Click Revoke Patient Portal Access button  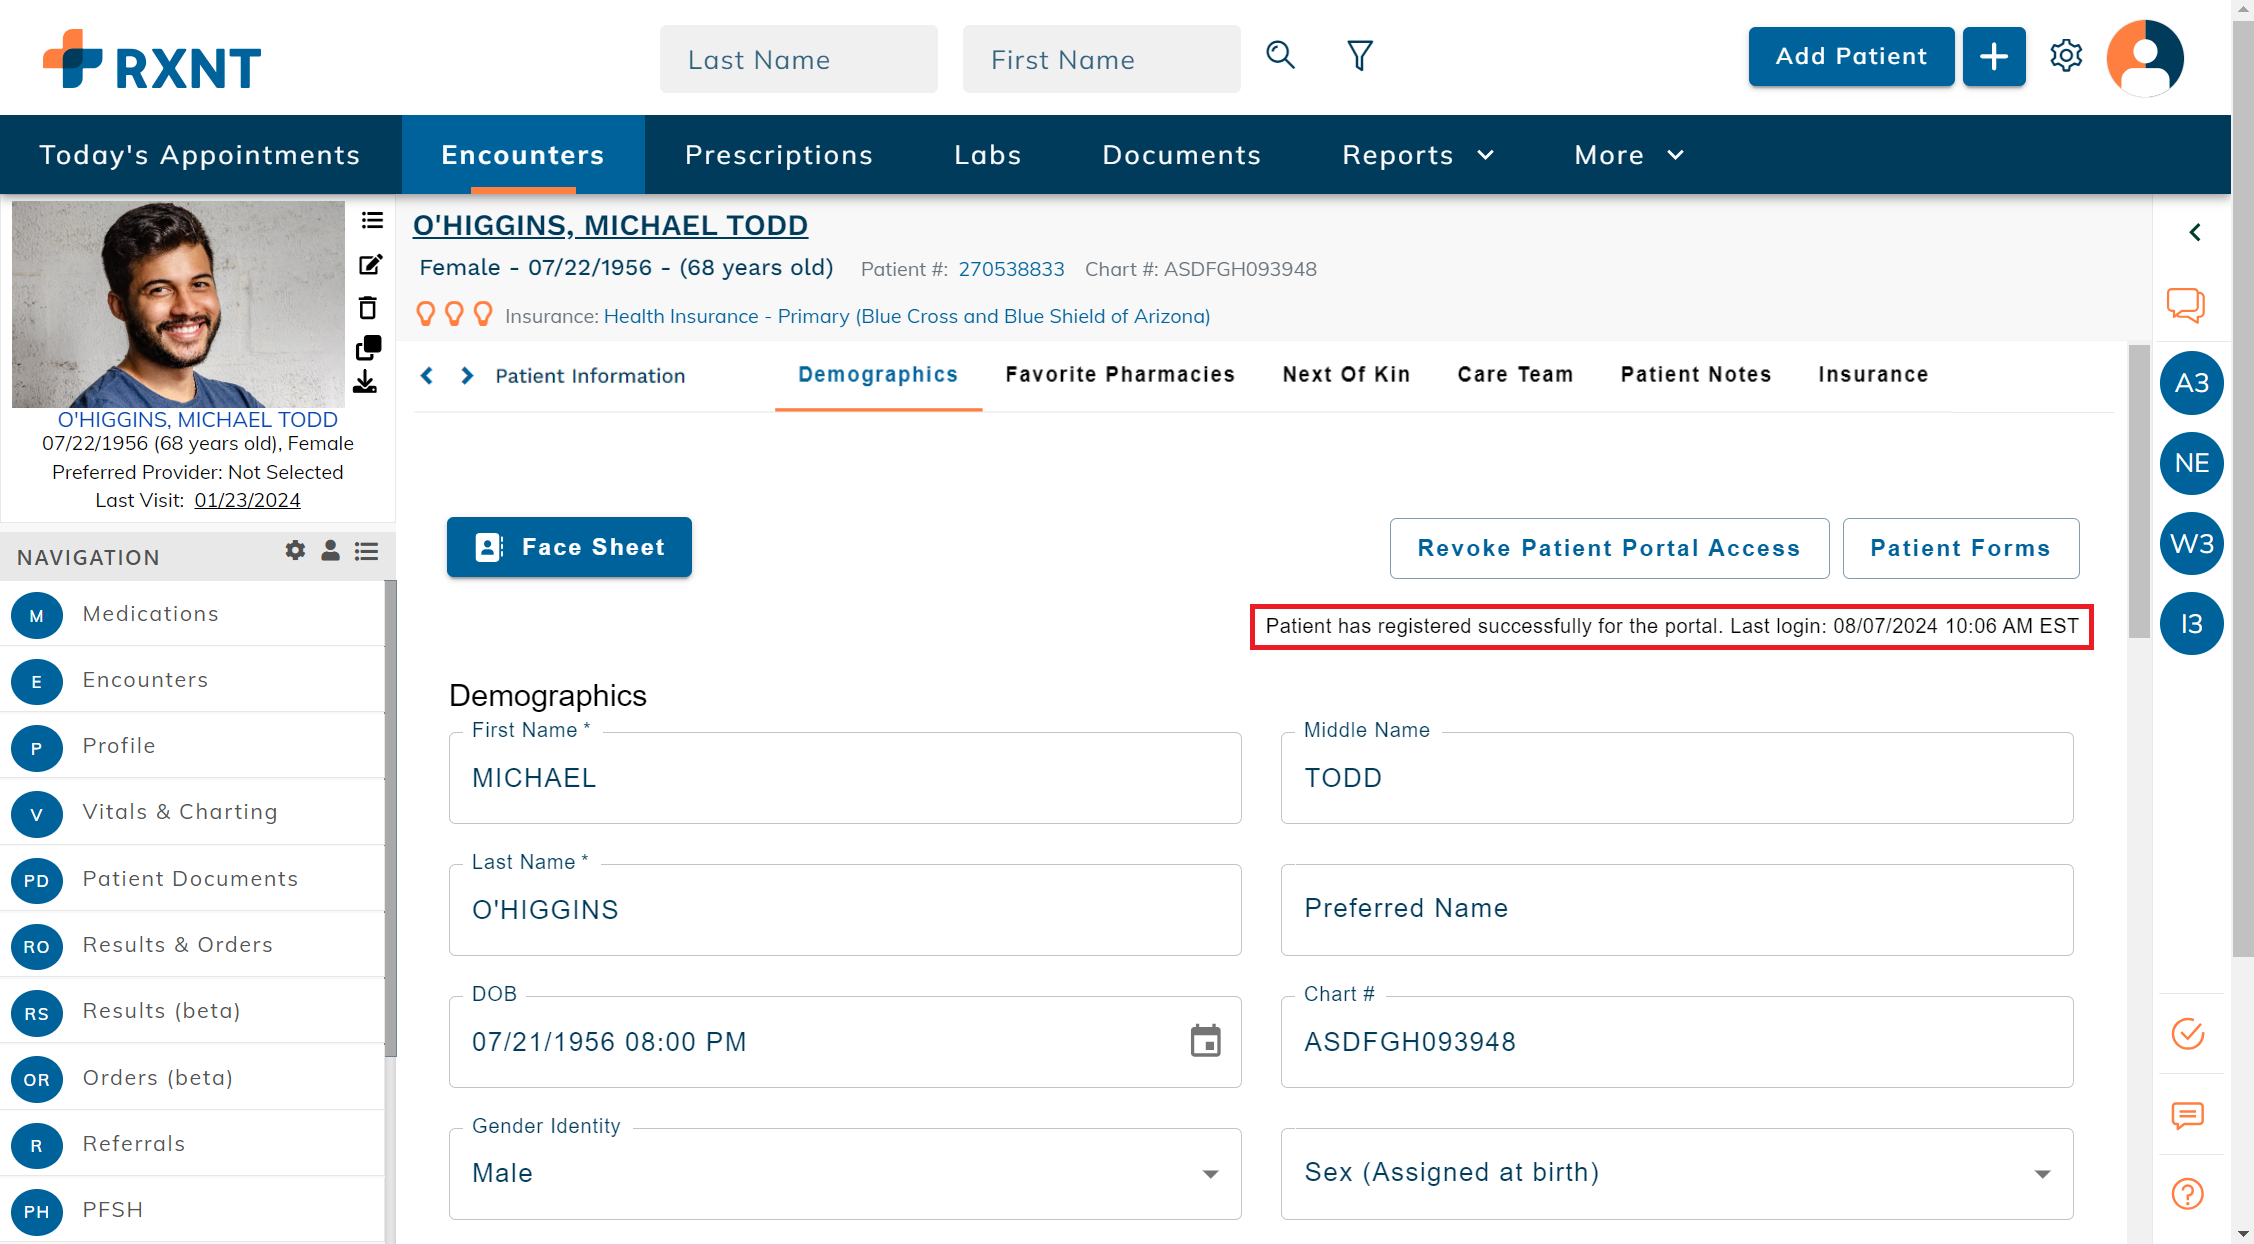tap(1608, 548)
